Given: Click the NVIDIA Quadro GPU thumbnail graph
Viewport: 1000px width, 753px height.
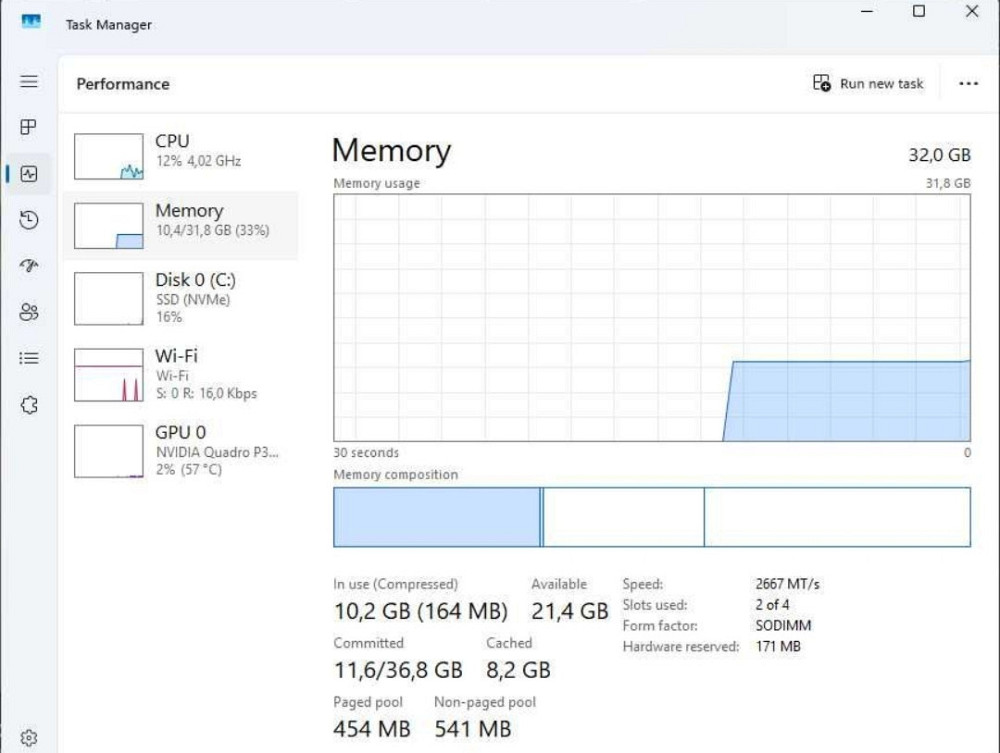Looking at the screenshot, I should point(107,450).
